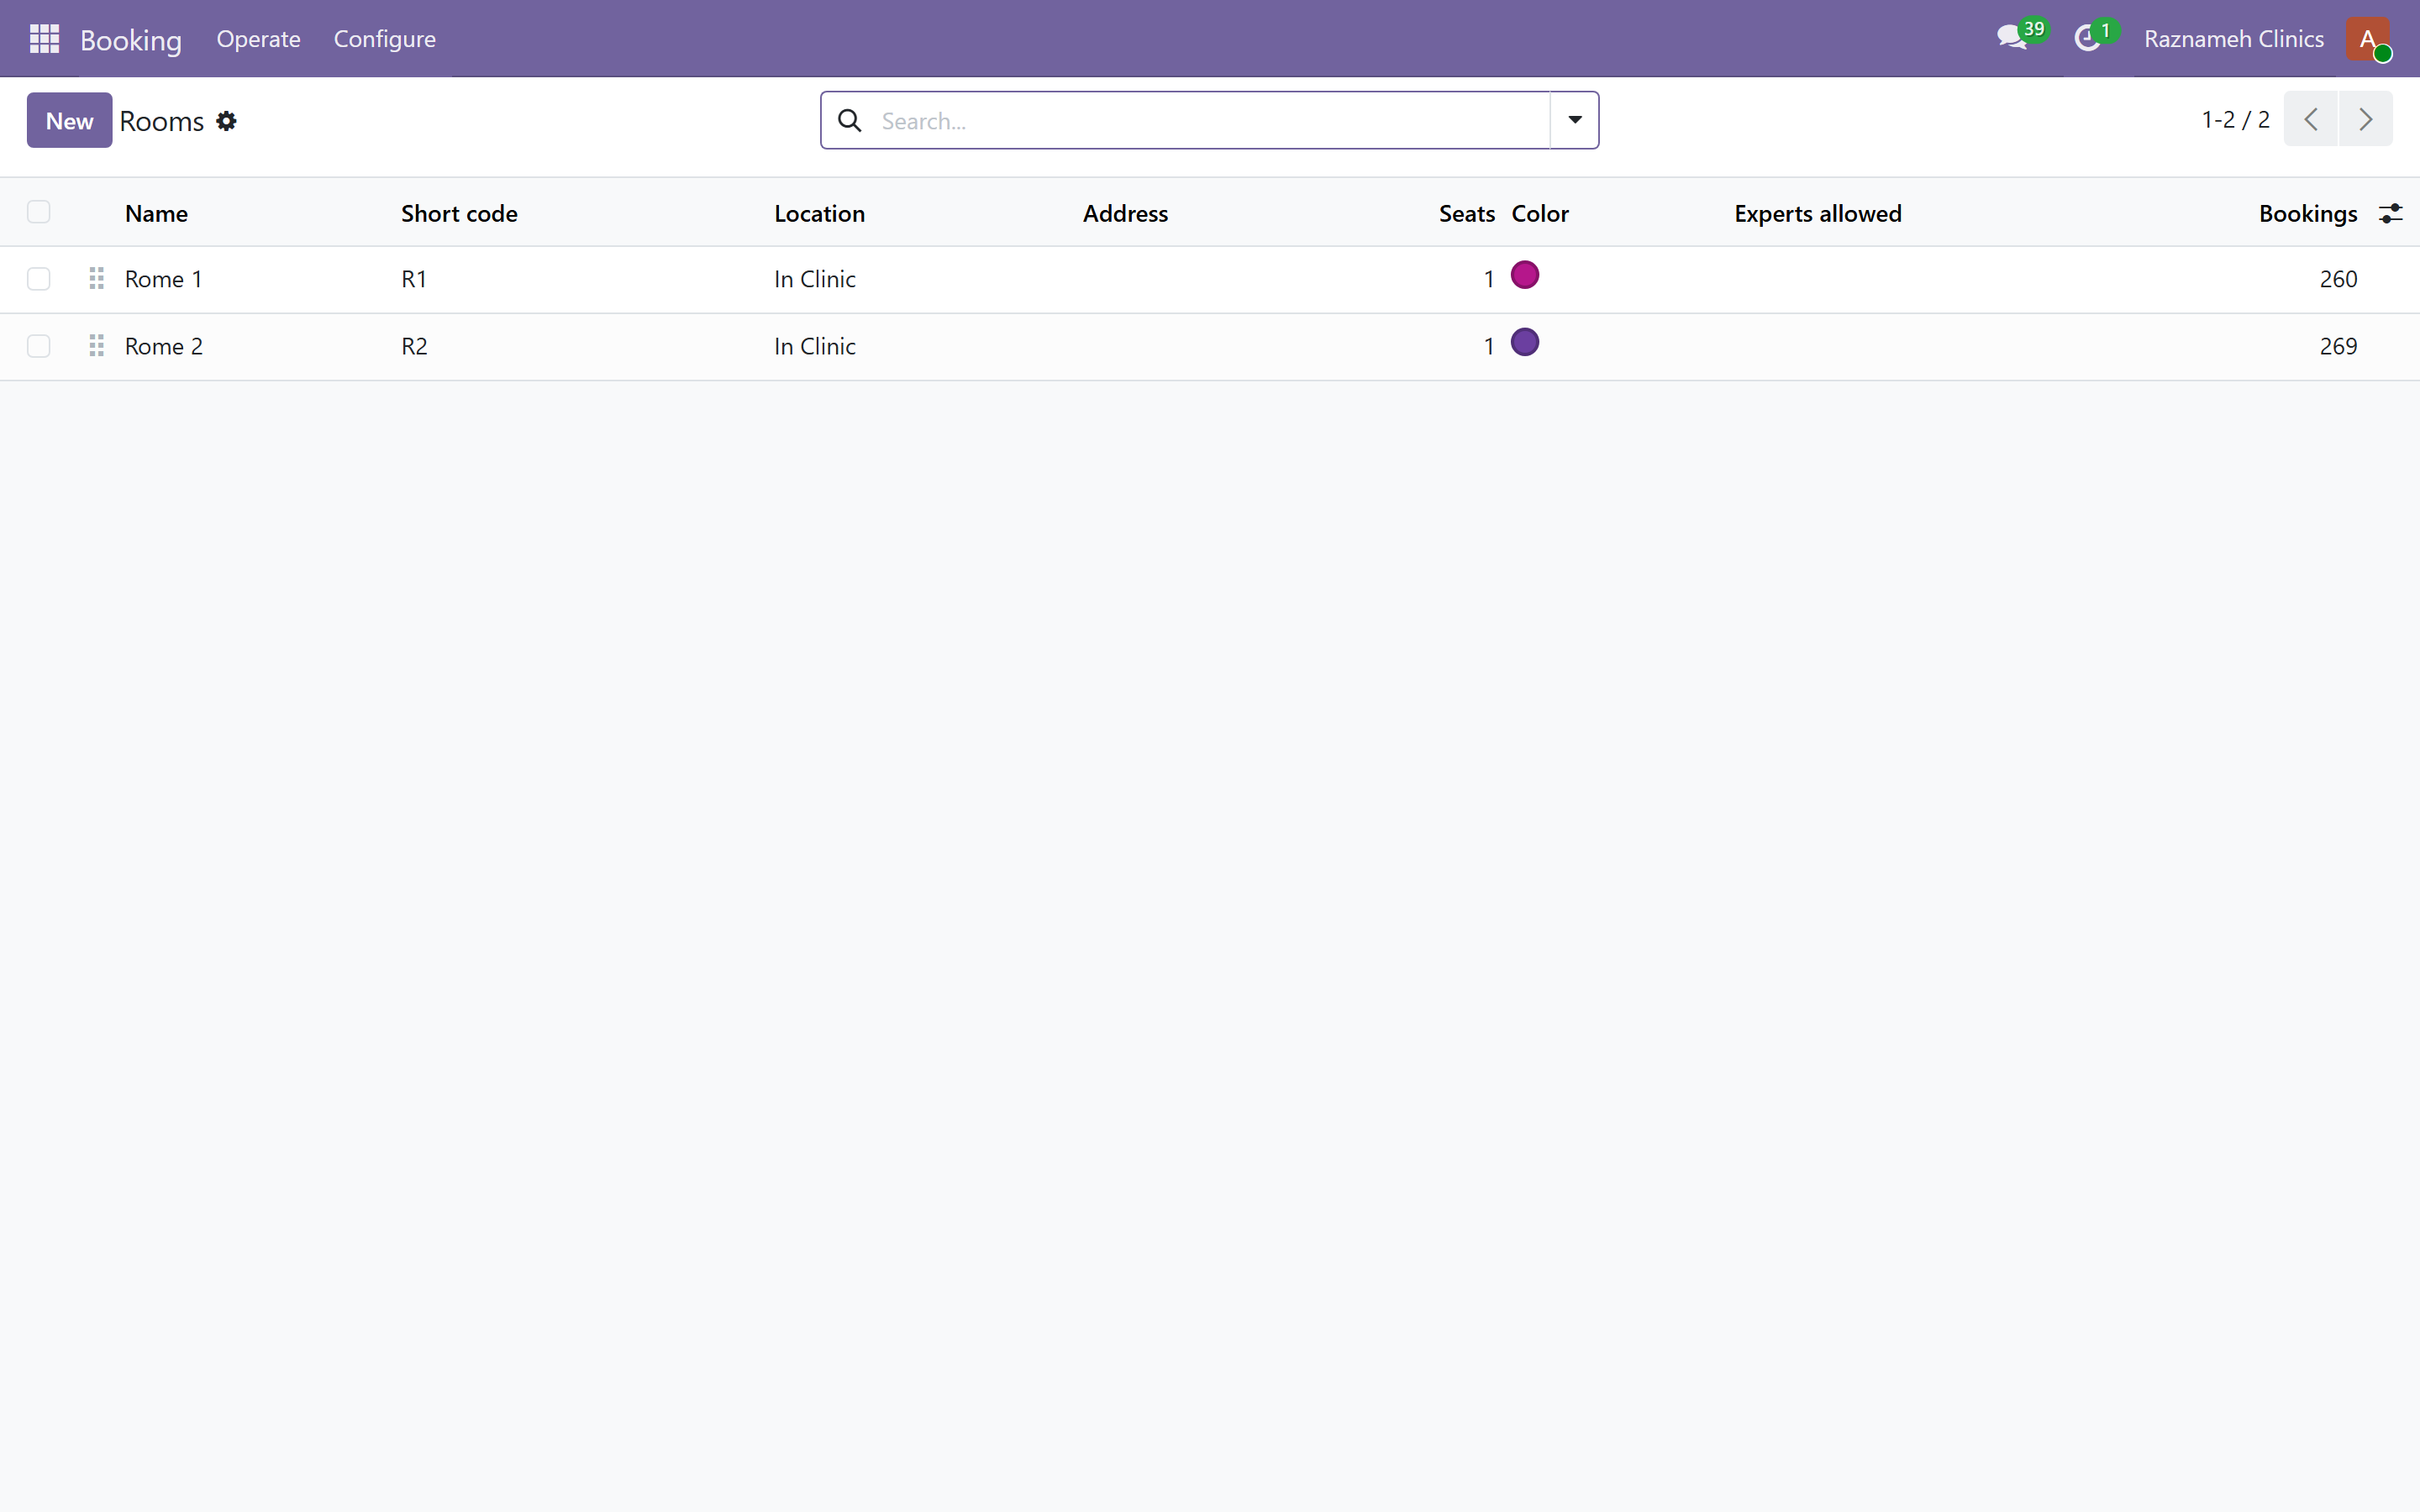This screenshot has height=1512, width=2420.
Task: Sort by the Location column header
Action: [x=819, y=214]
